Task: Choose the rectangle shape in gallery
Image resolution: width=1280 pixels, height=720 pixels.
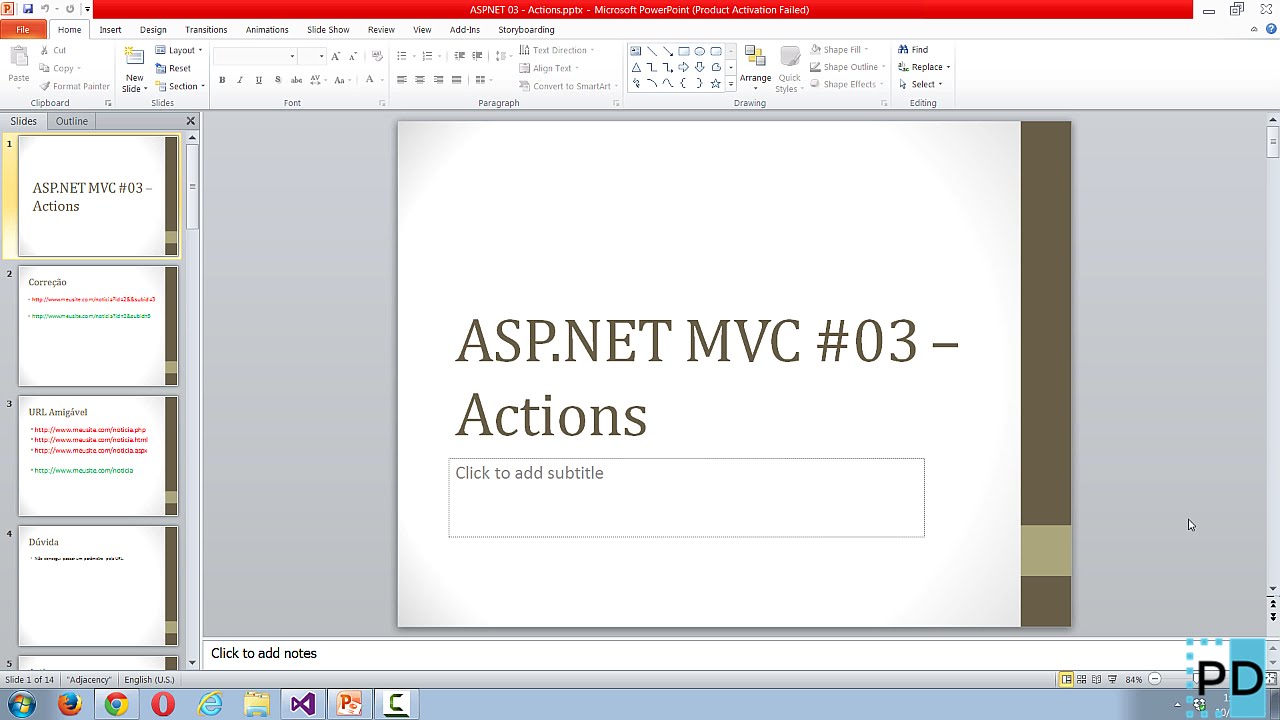Action: [x=684, y=51]
